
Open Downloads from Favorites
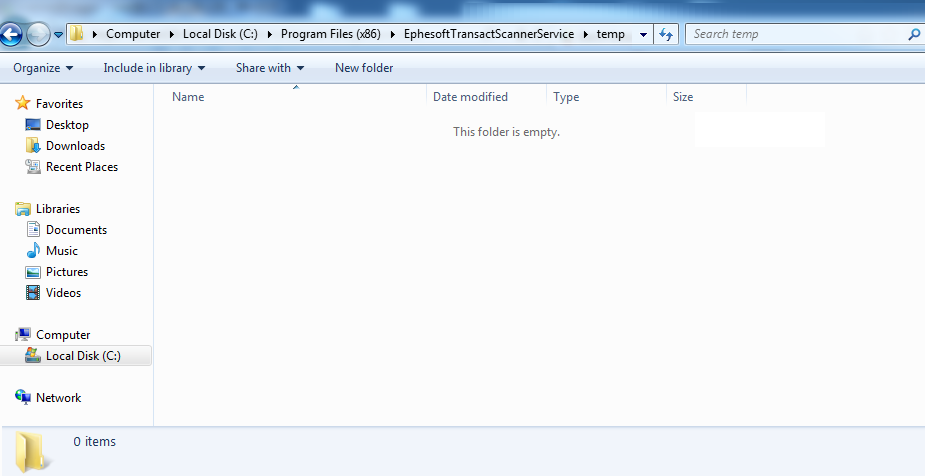tap(76, 146)
